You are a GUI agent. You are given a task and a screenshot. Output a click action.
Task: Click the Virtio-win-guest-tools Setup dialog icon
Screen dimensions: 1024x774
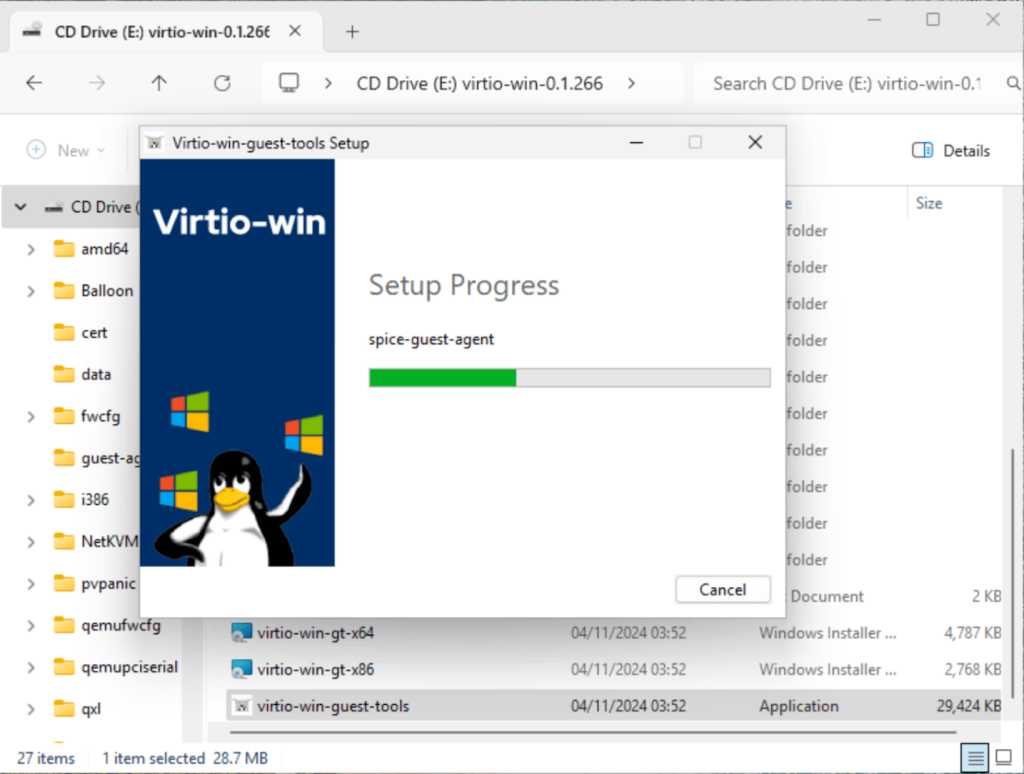tap(155, 142)
